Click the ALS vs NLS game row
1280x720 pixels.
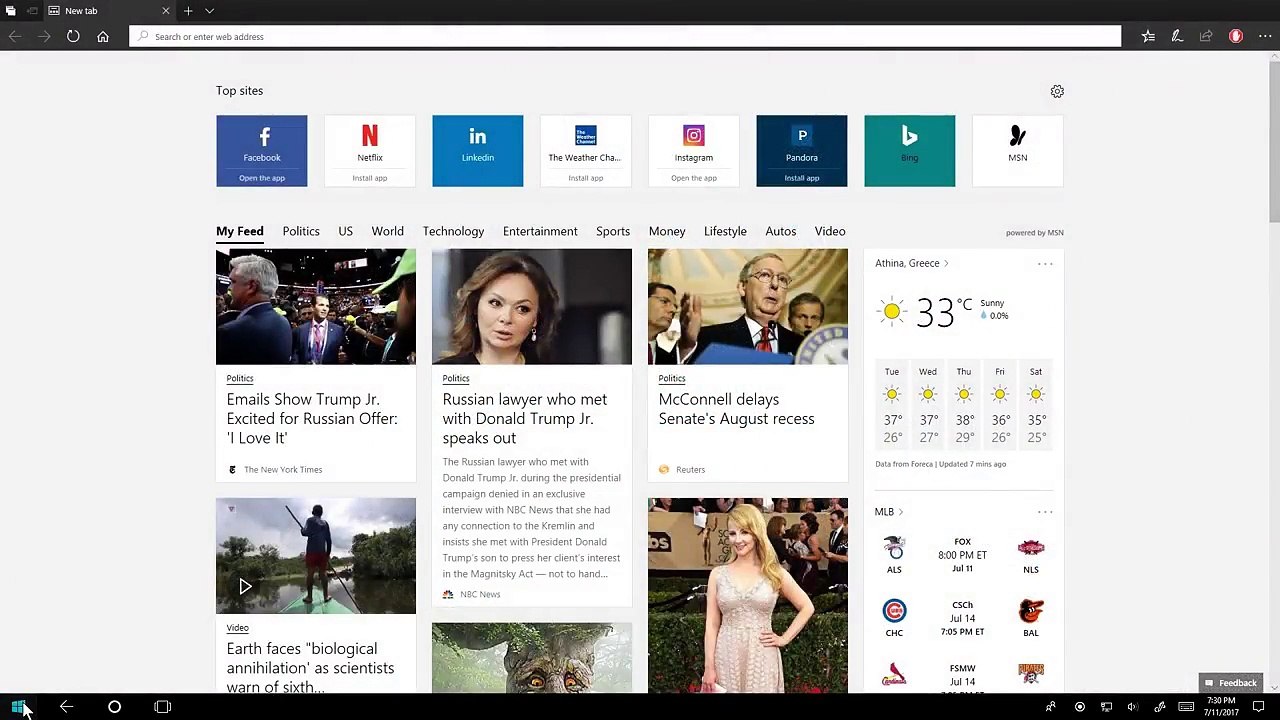(963, 555)
